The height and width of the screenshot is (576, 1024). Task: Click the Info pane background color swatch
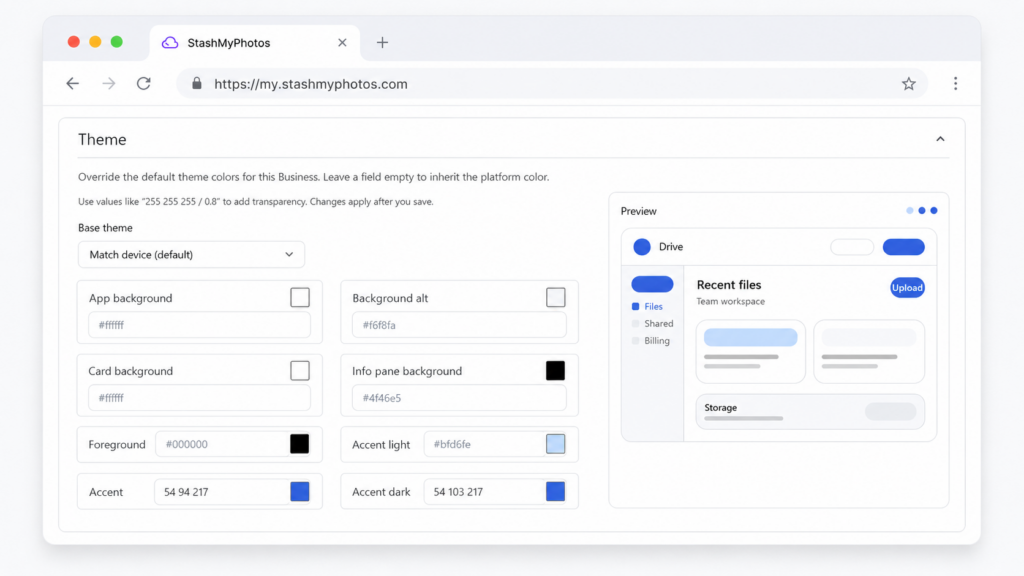click(x=555, y=370)
